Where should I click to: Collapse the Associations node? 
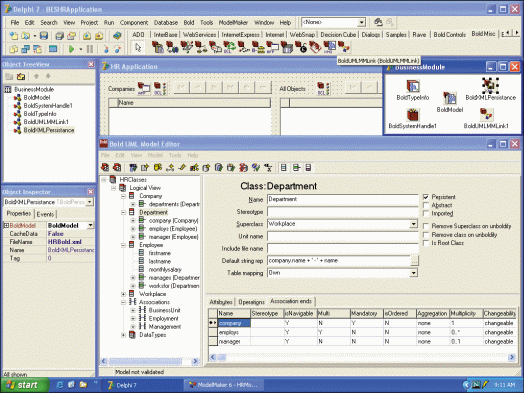123,302
